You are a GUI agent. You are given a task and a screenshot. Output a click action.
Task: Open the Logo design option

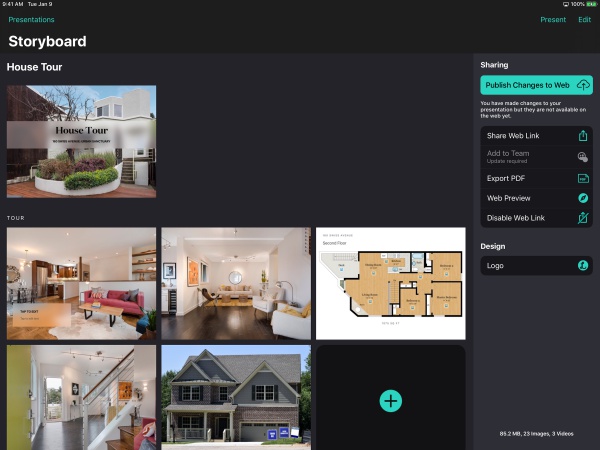pyautogui.click(x=536, y=266)
